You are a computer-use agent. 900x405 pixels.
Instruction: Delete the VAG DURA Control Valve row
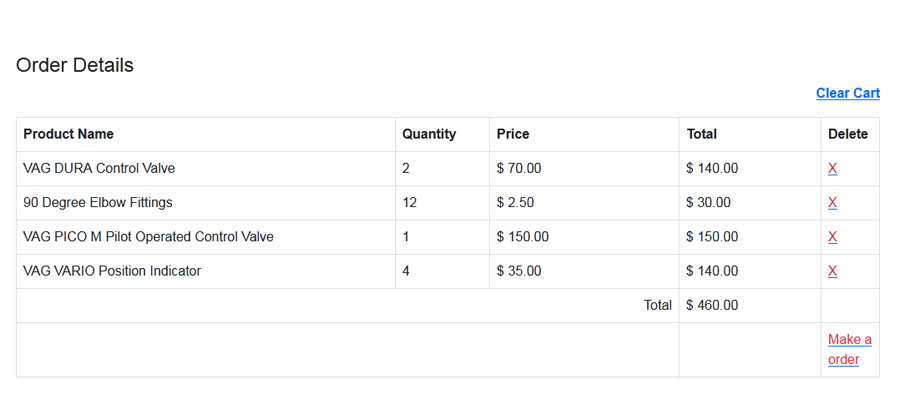click(832, 169)
